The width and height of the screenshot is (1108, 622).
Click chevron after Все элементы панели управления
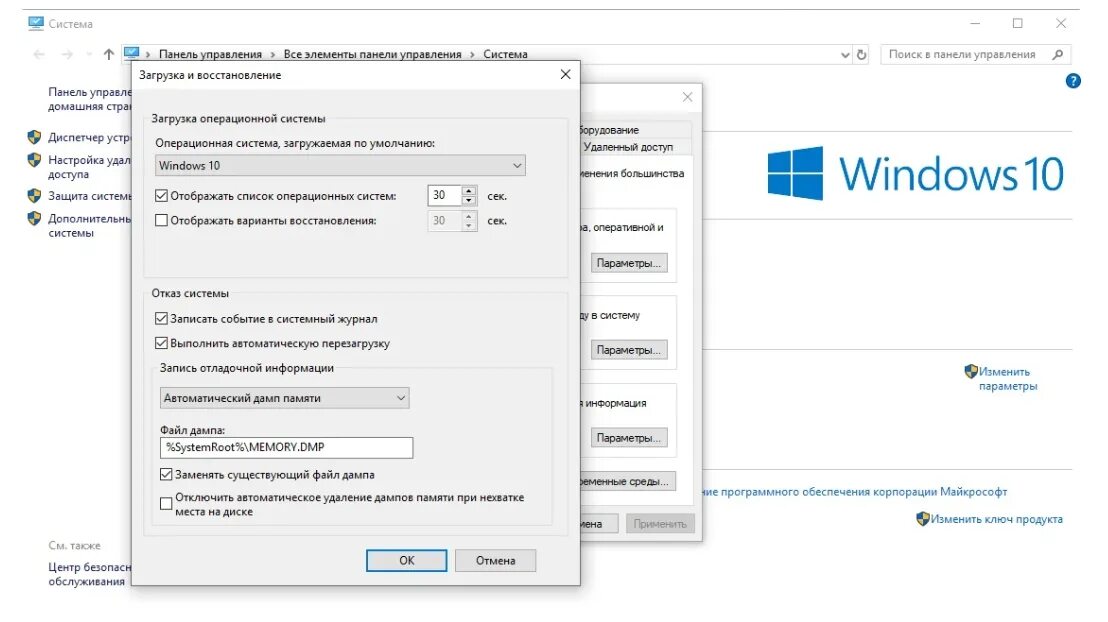(x=472, y=54)
